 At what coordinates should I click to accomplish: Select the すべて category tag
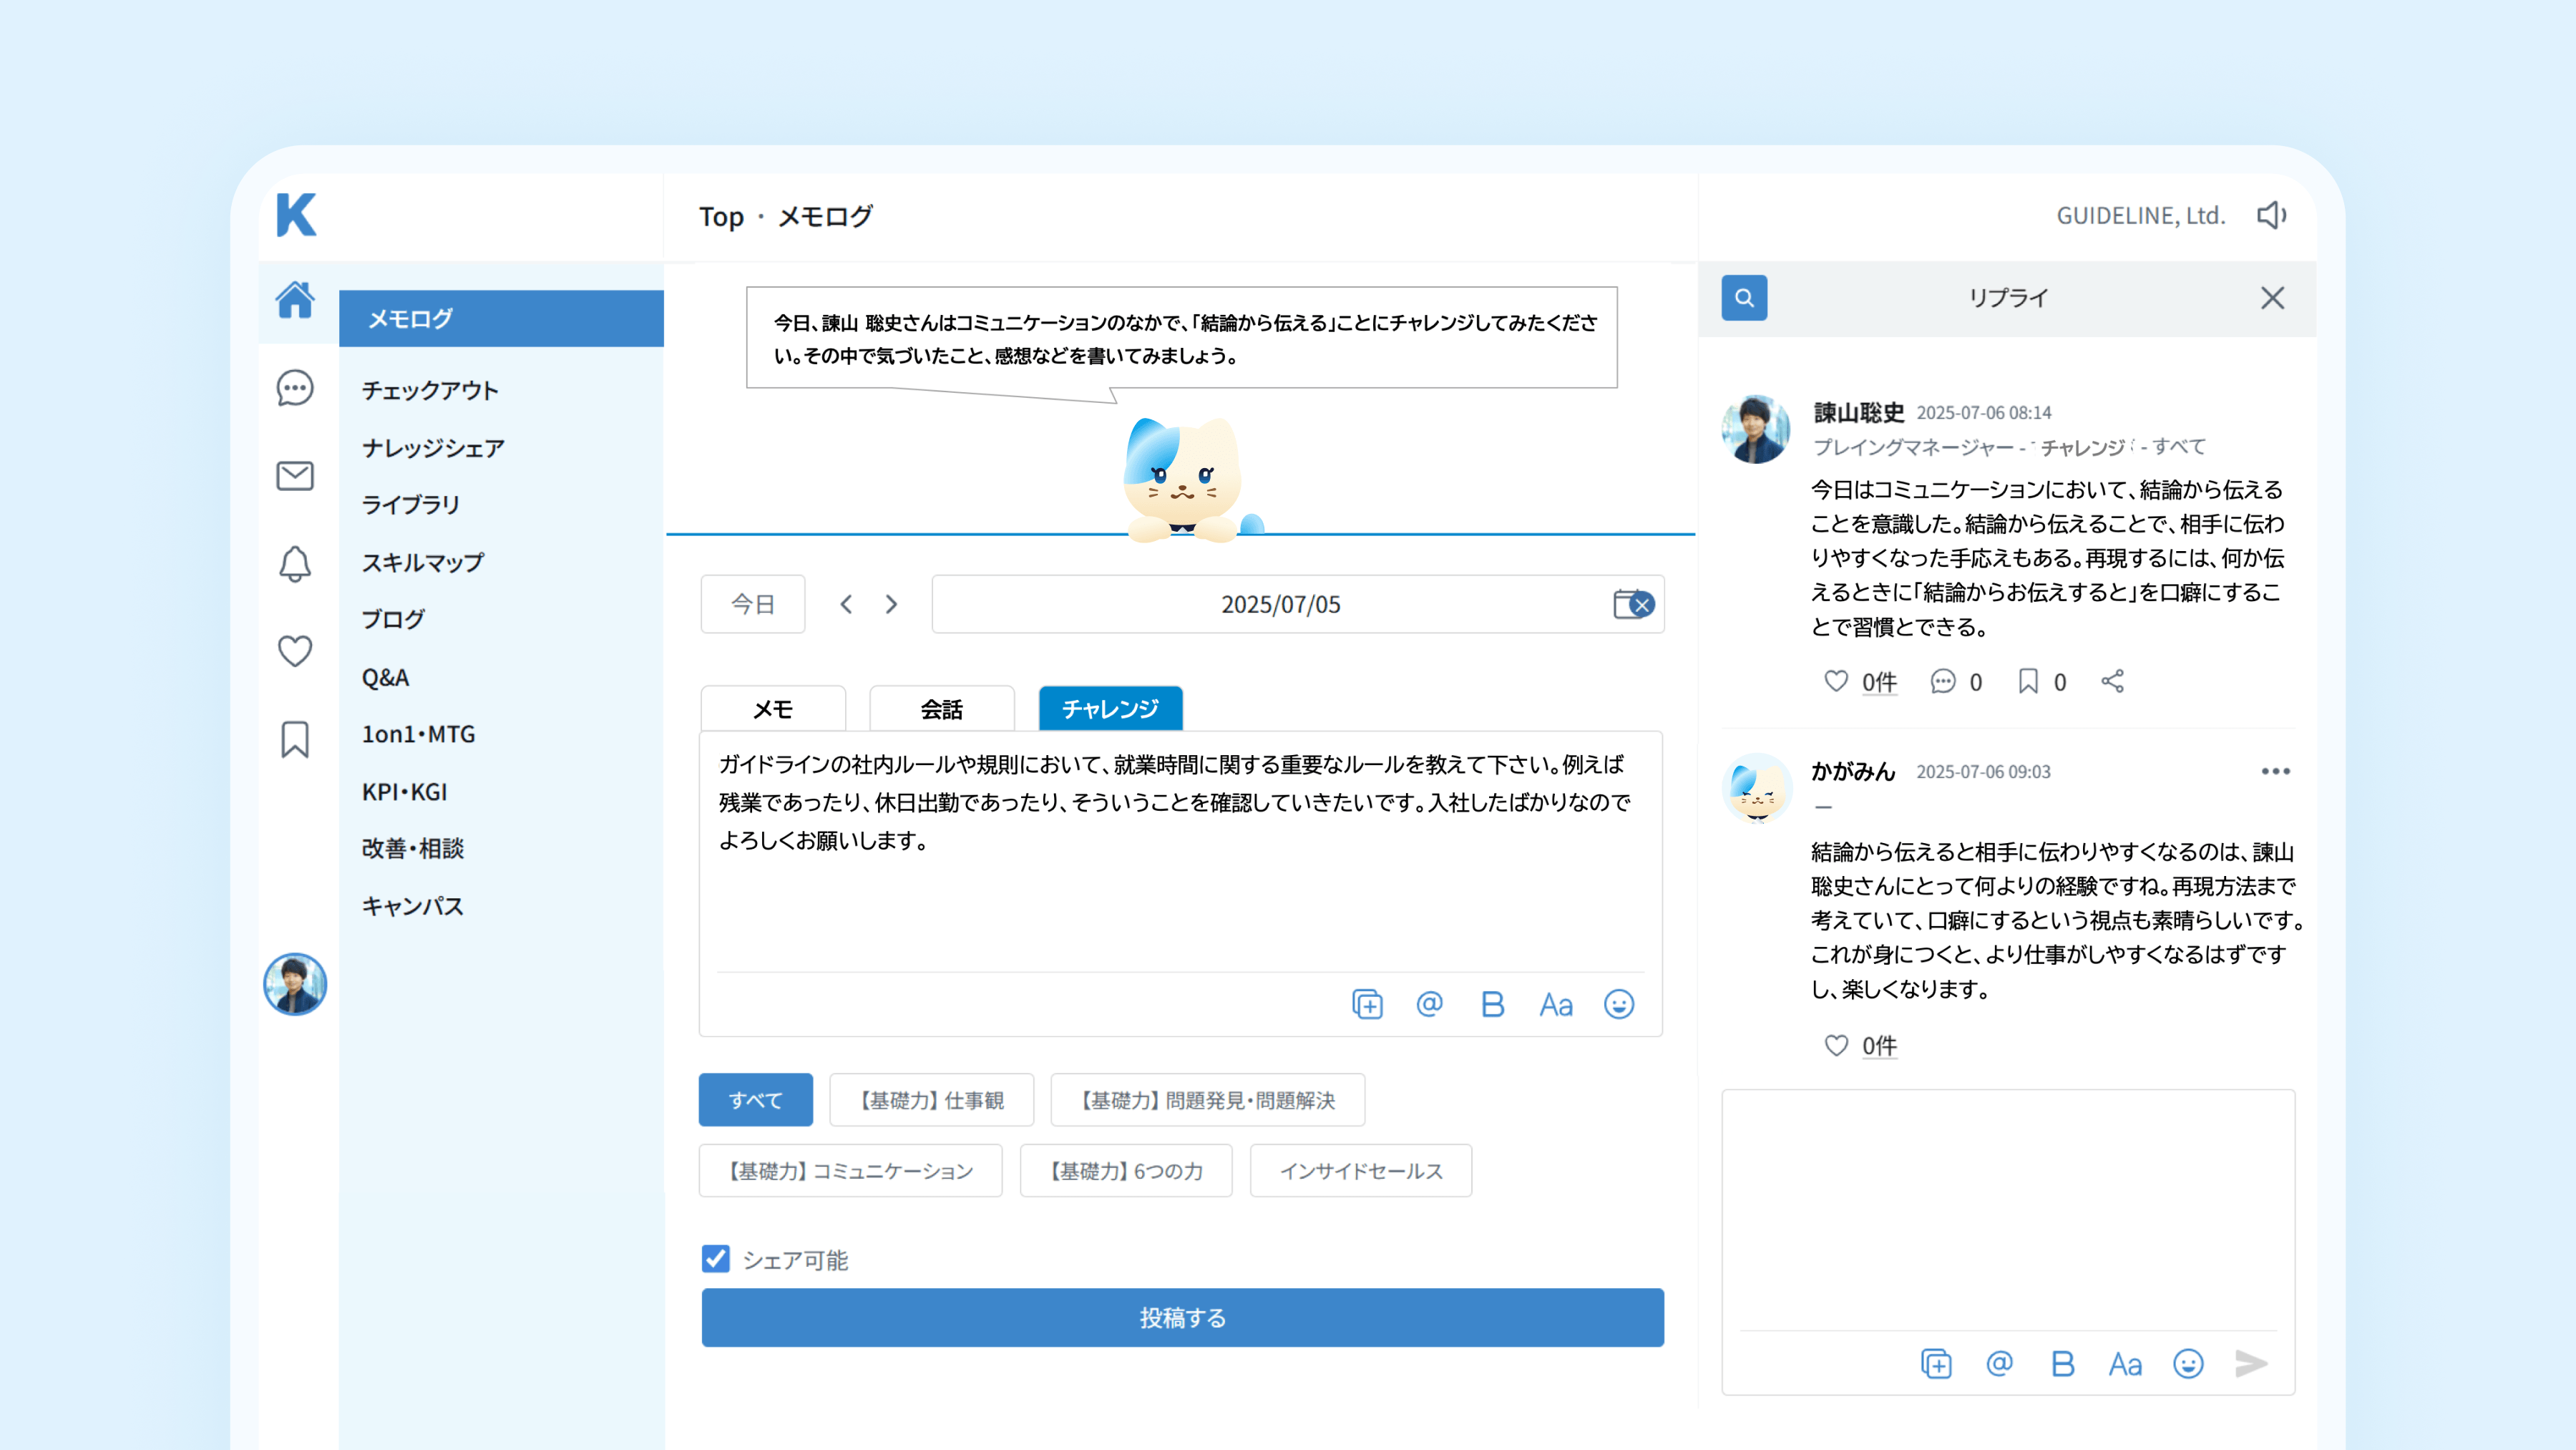[756, 1100]
